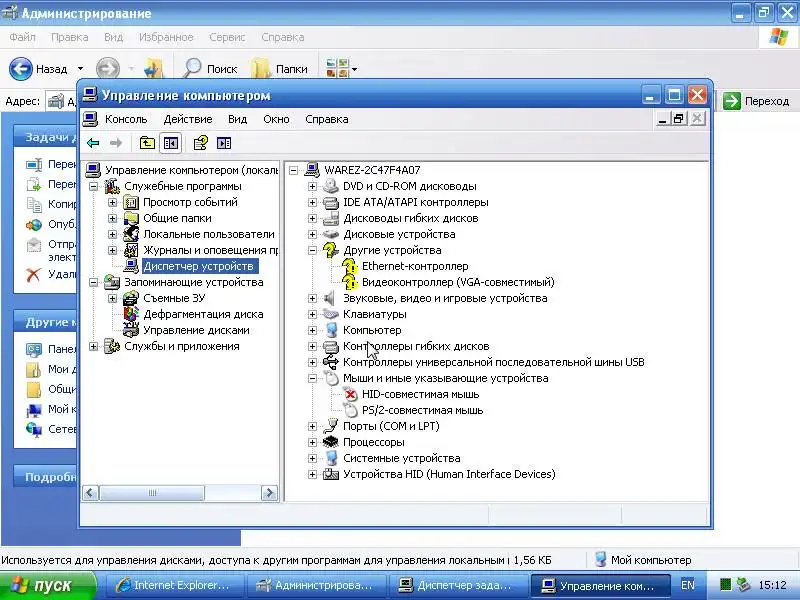Image resolution: width=800 pixels, height=600 pixels.
Task: Open the Окно menu
Action: tap(276, 119)
